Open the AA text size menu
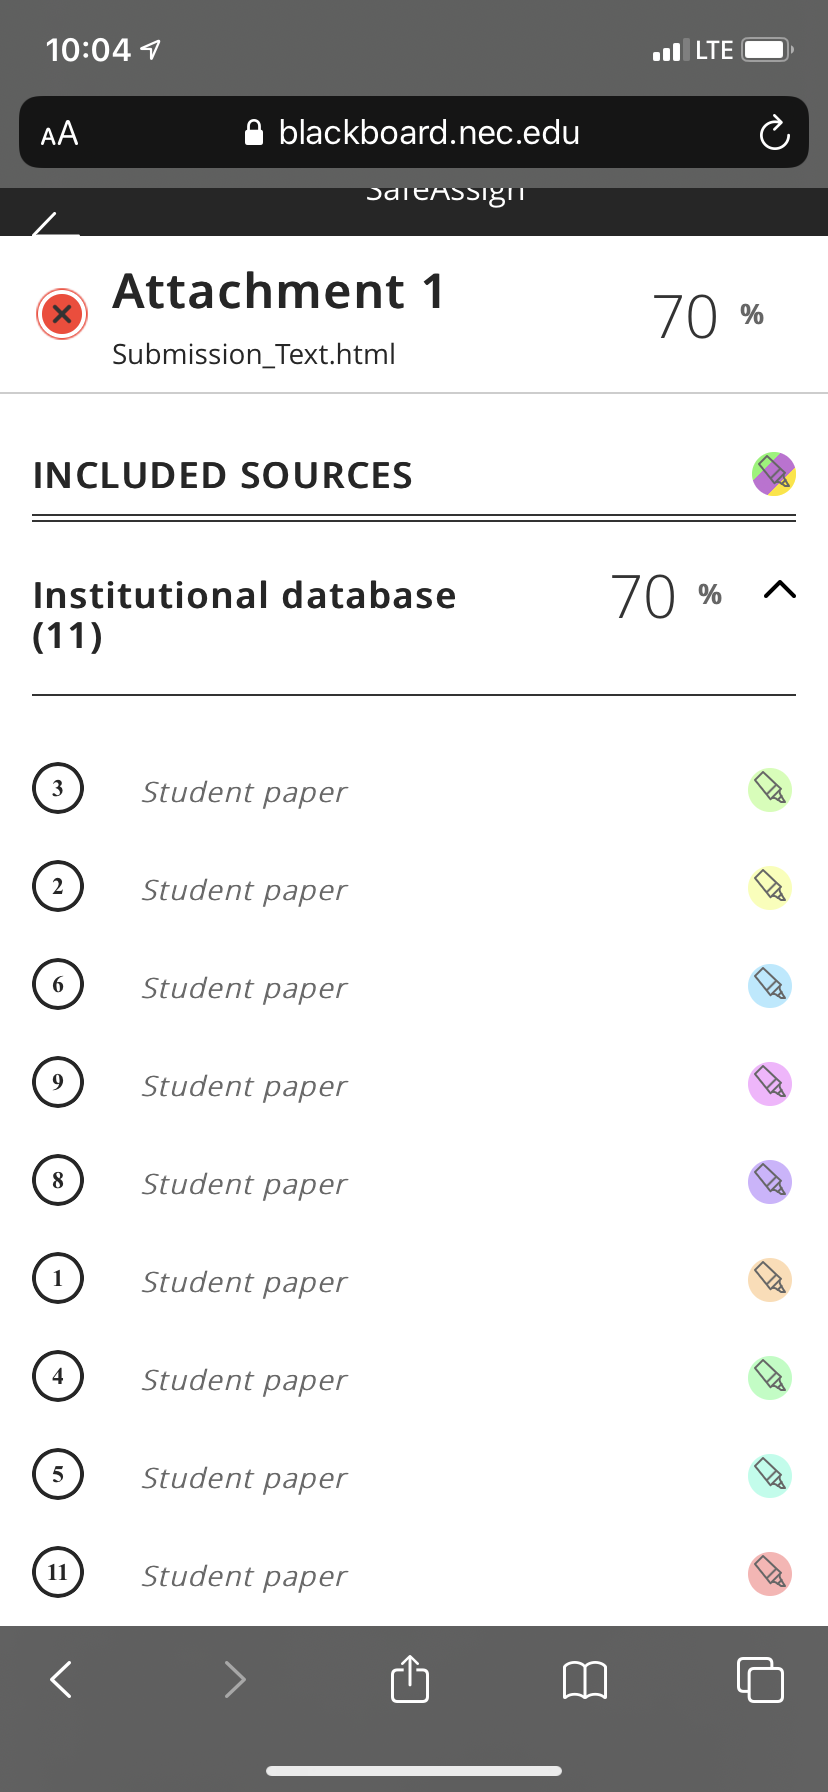 click(59, 133)
